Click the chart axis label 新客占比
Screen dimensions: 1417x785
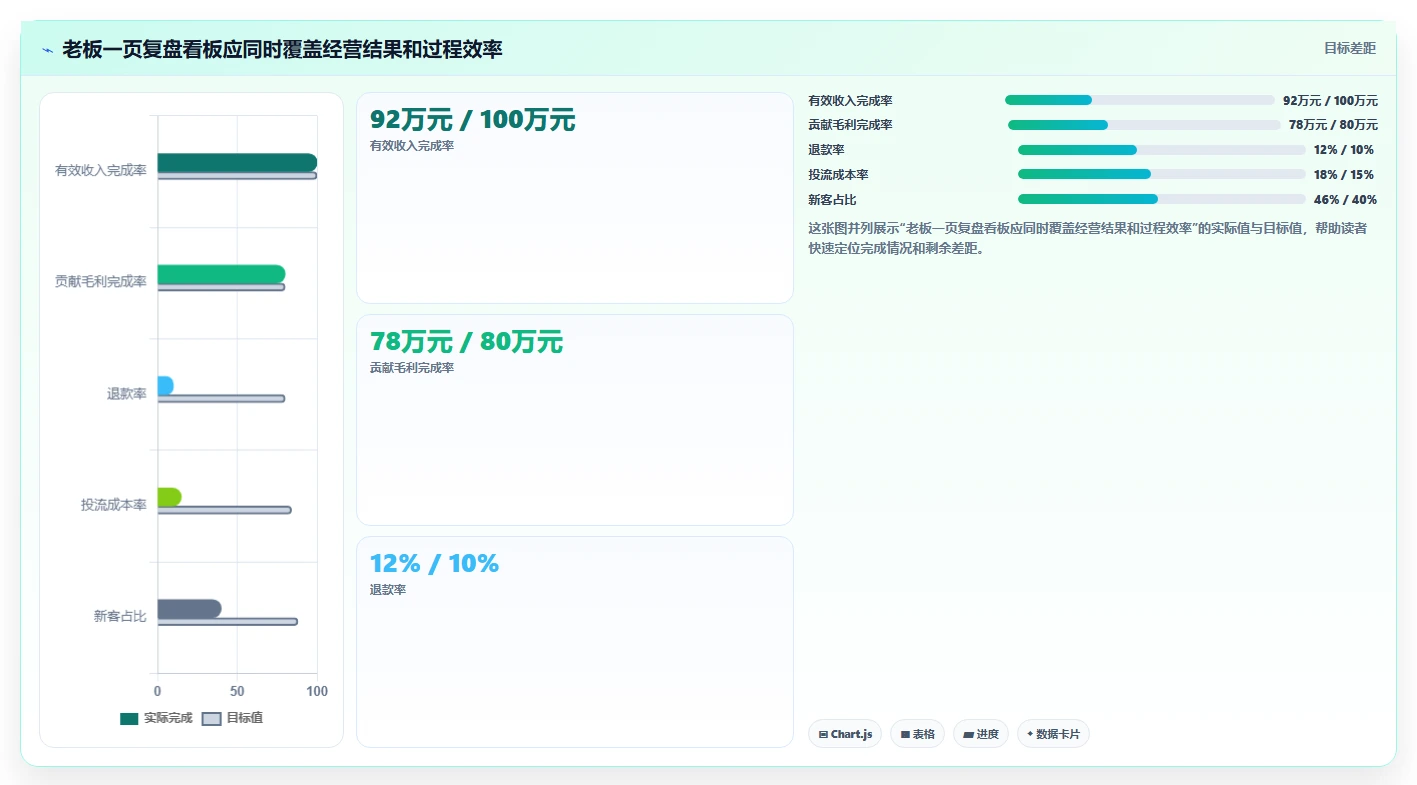(x=120, y=616)
